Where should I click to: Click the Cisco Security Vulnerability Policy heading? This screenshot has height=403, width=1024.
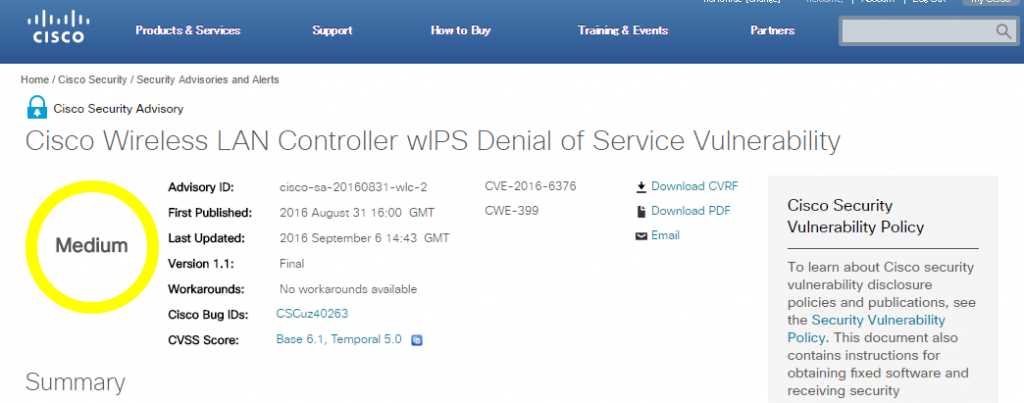[x=856, y=216]
